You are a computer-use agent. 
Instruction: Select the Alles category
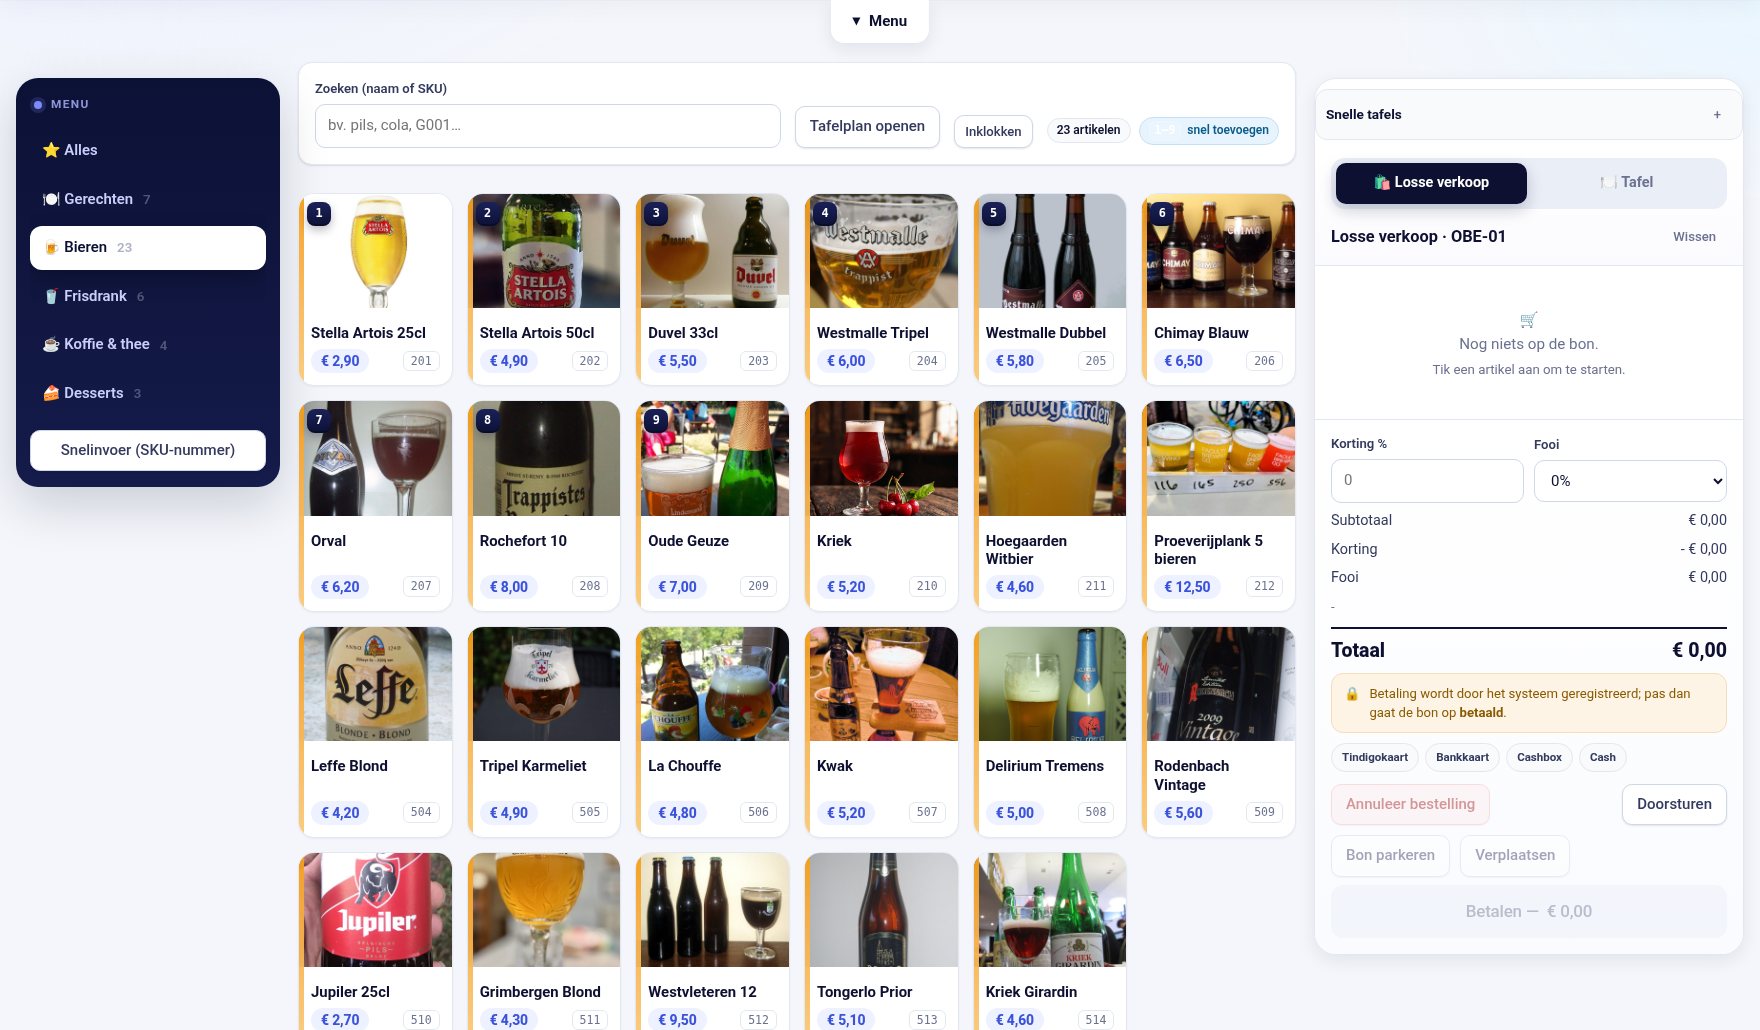click(x=148, y=150)
